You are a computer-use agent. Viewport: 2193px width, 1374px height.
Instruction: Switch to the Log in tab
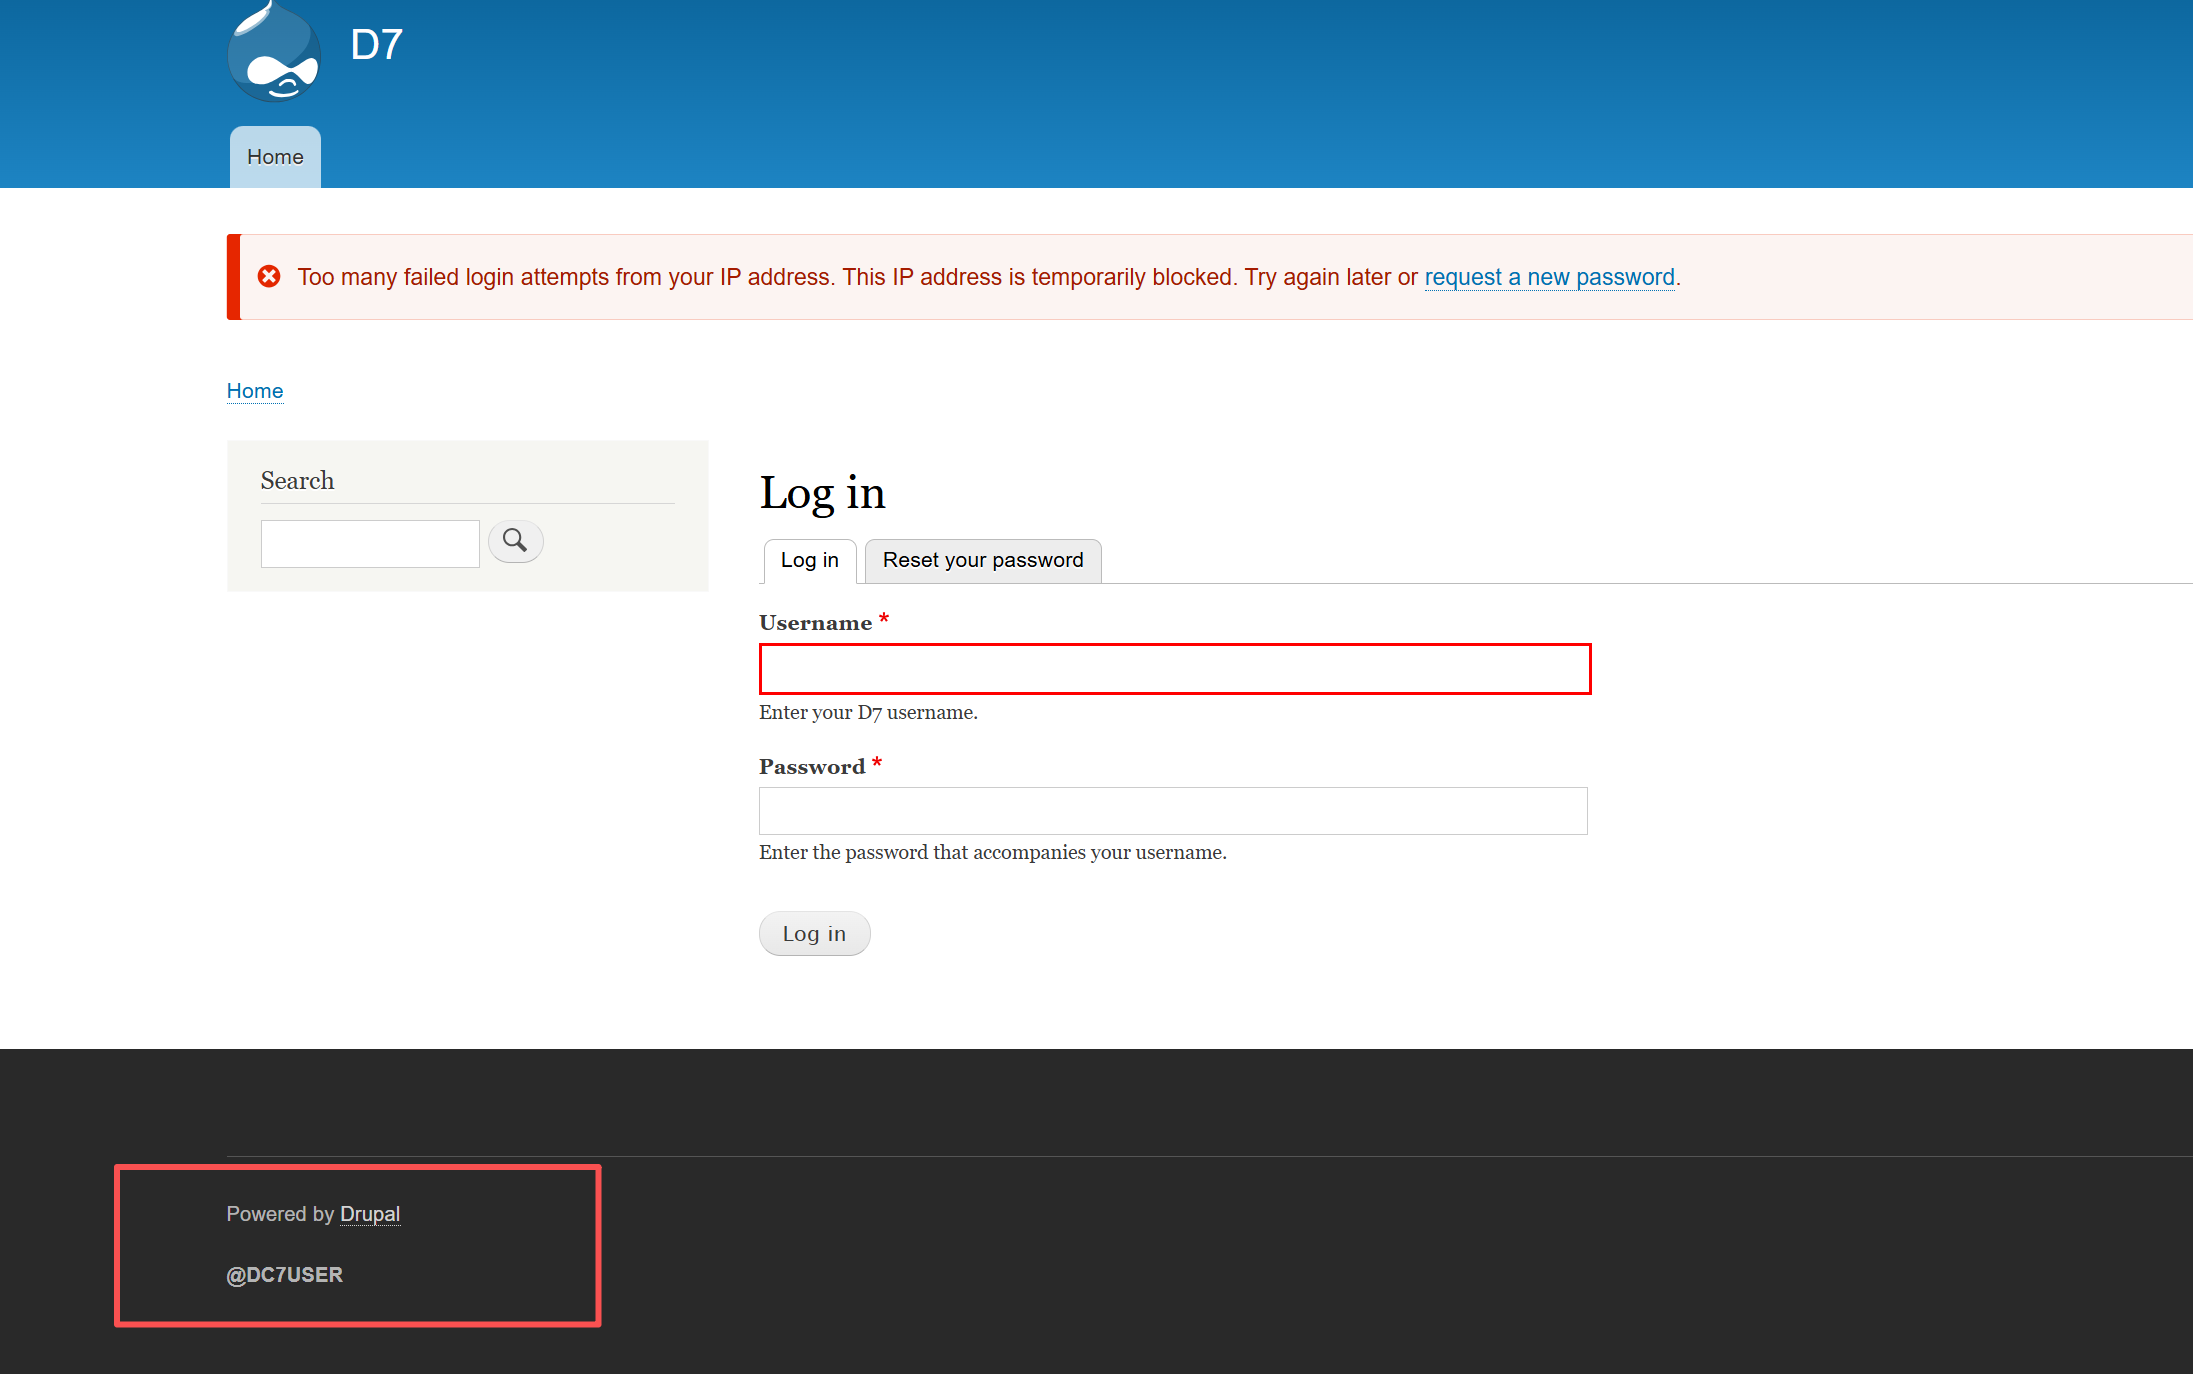[809, 560]
